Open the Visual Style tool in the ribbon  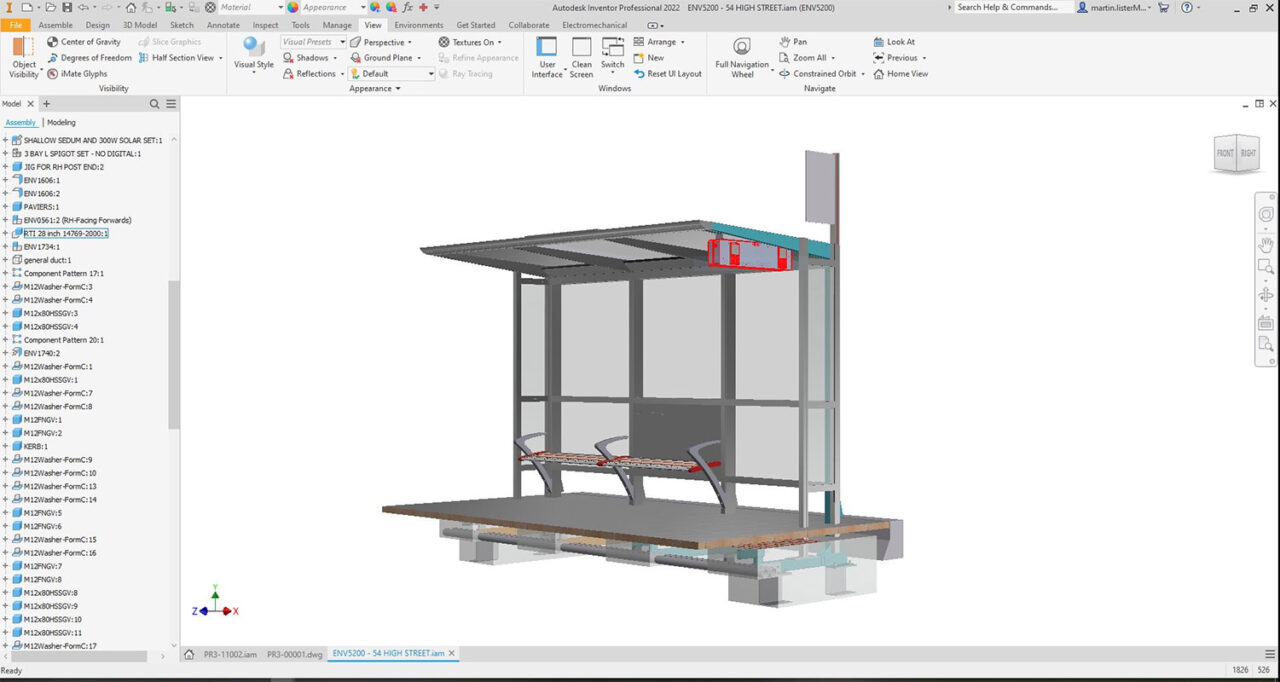pyautogui.click(x=252, y=57)
